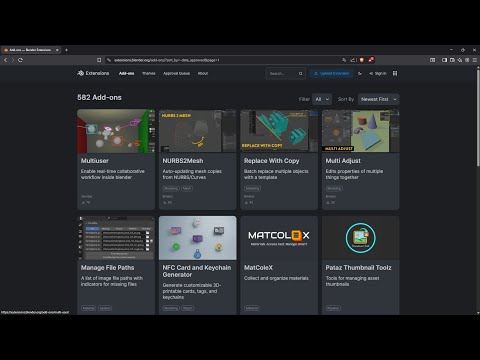Switch to the Add-ons tab

click(x=127, y=73)
